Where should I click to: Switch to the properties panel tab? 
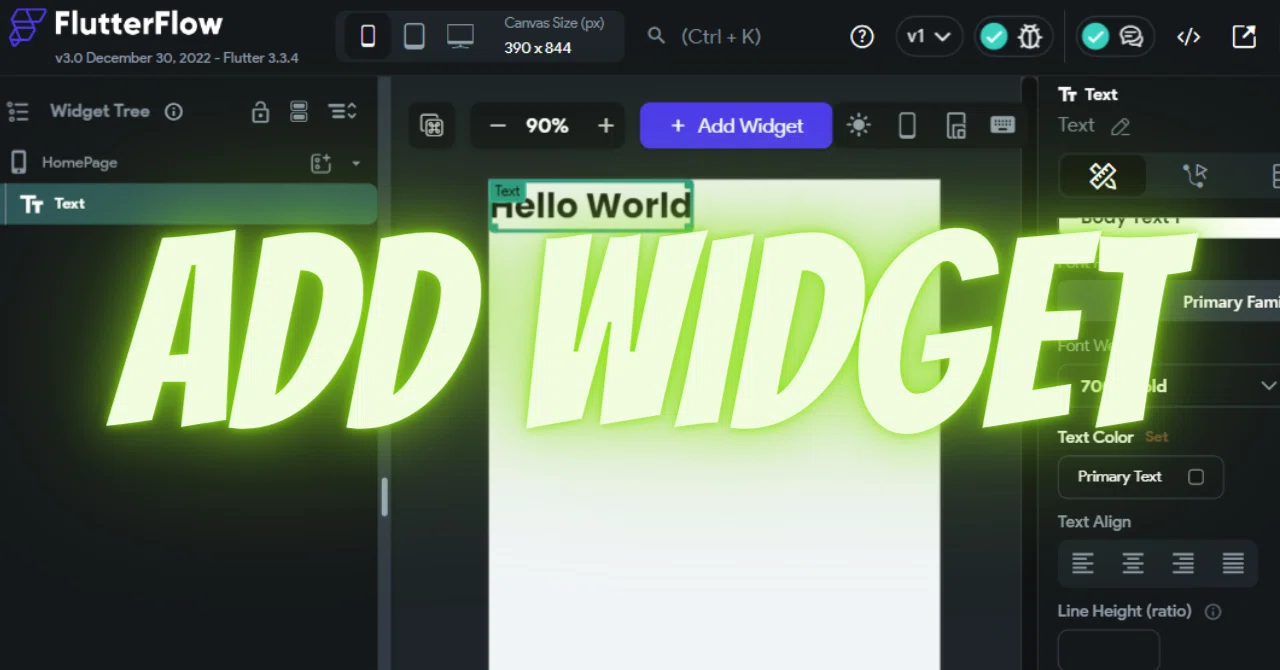[1103, 177]
